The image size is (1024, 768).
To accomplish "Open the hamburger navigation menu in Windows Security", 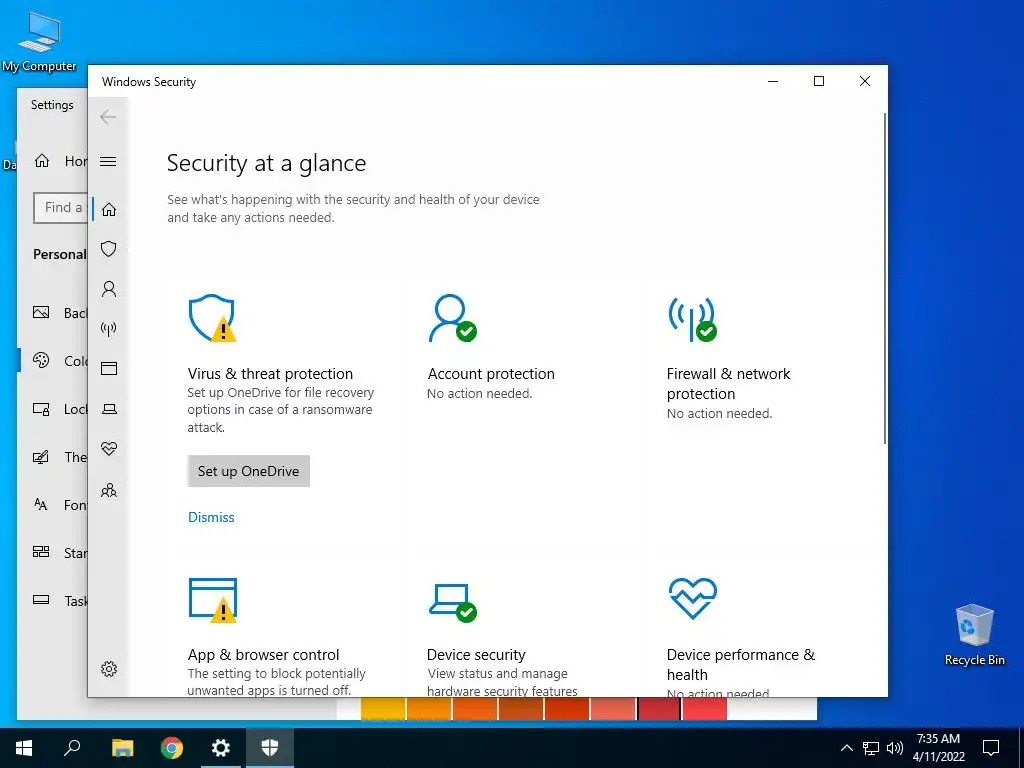I will point(108,161).
